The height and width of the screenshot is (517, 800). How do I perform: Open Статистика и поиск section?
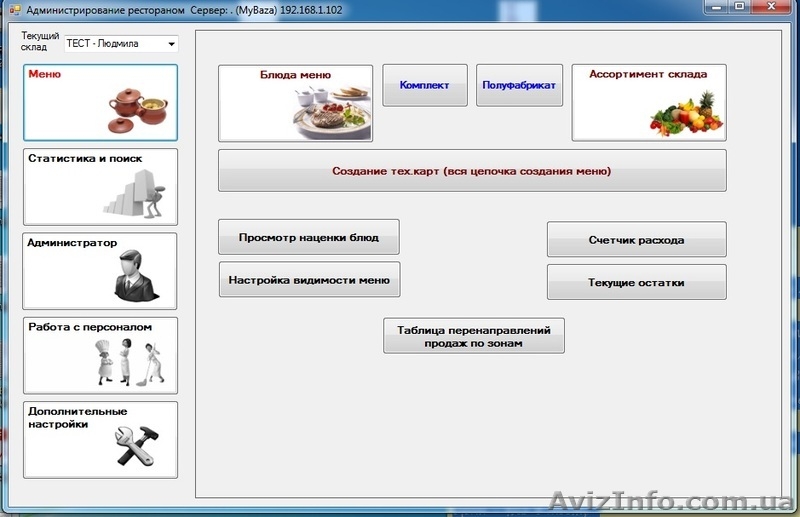(101, 187)
